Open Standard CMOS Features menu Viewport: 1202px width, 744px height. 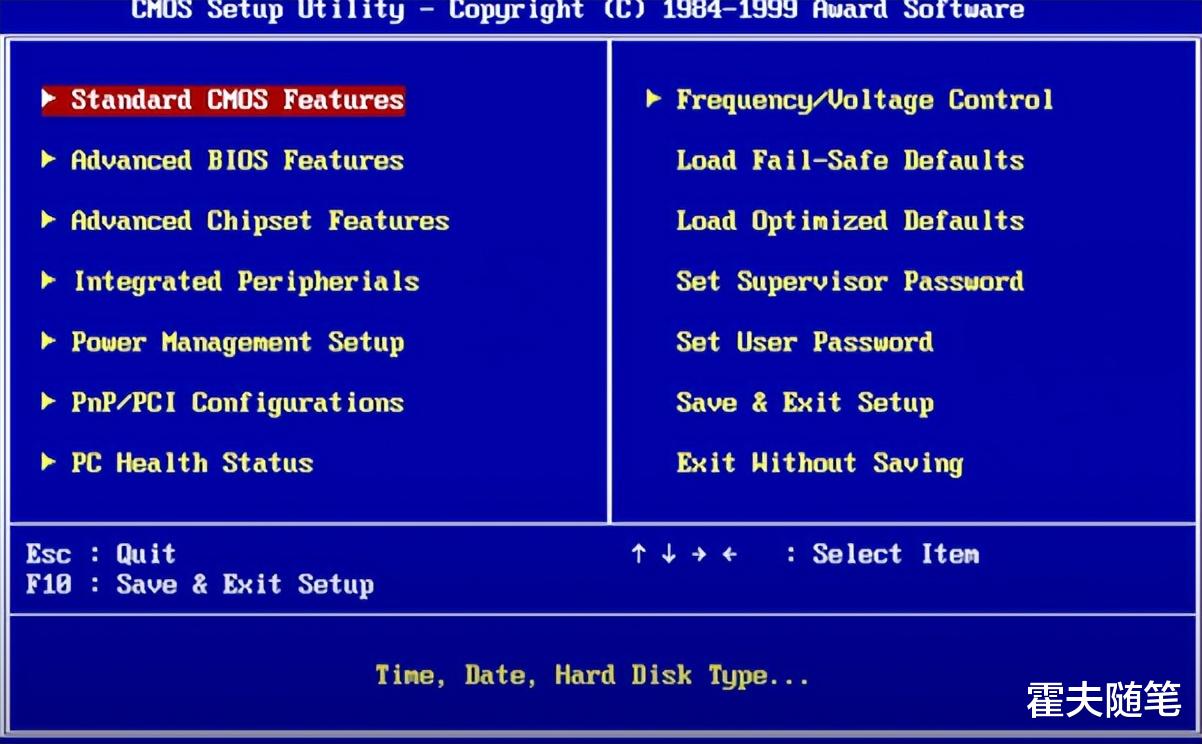238,100
